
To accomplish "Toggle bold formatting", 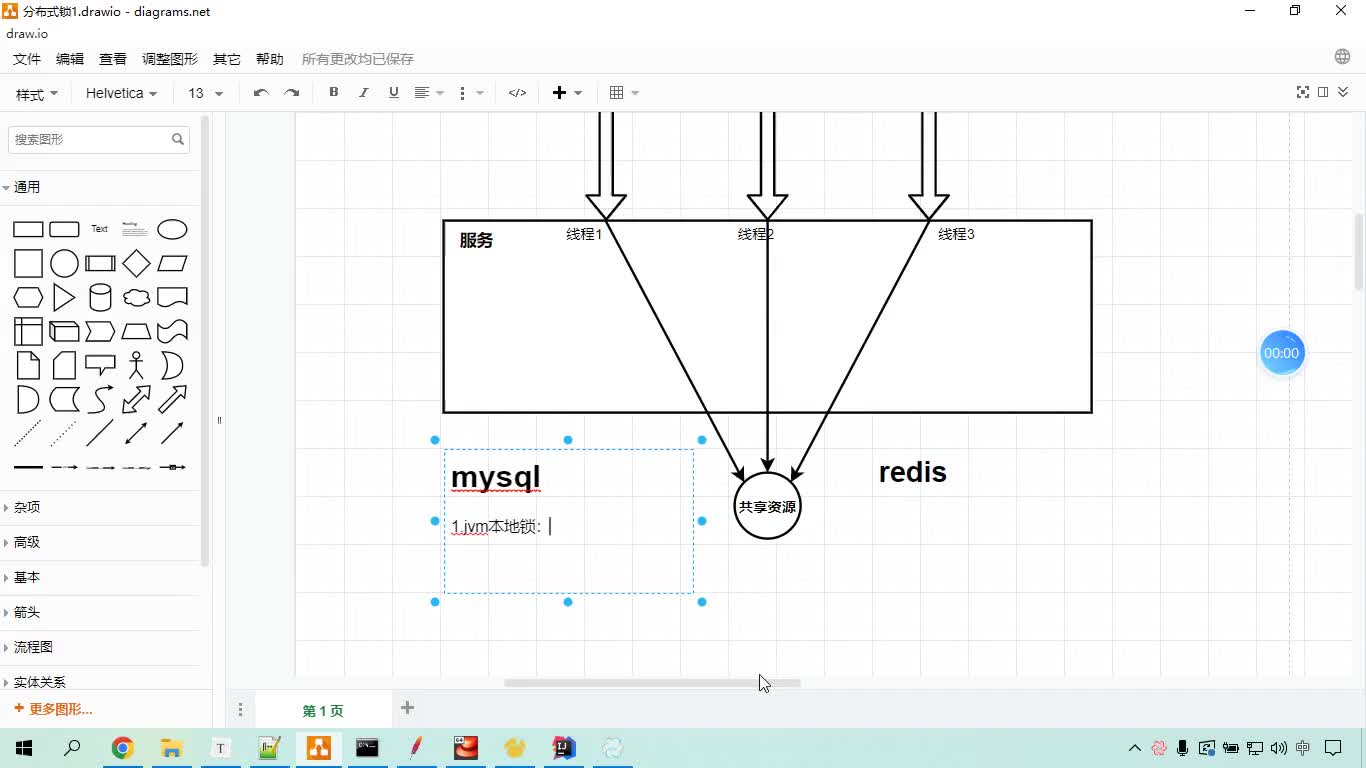I will pyautogui.click(x=334, y=92).
